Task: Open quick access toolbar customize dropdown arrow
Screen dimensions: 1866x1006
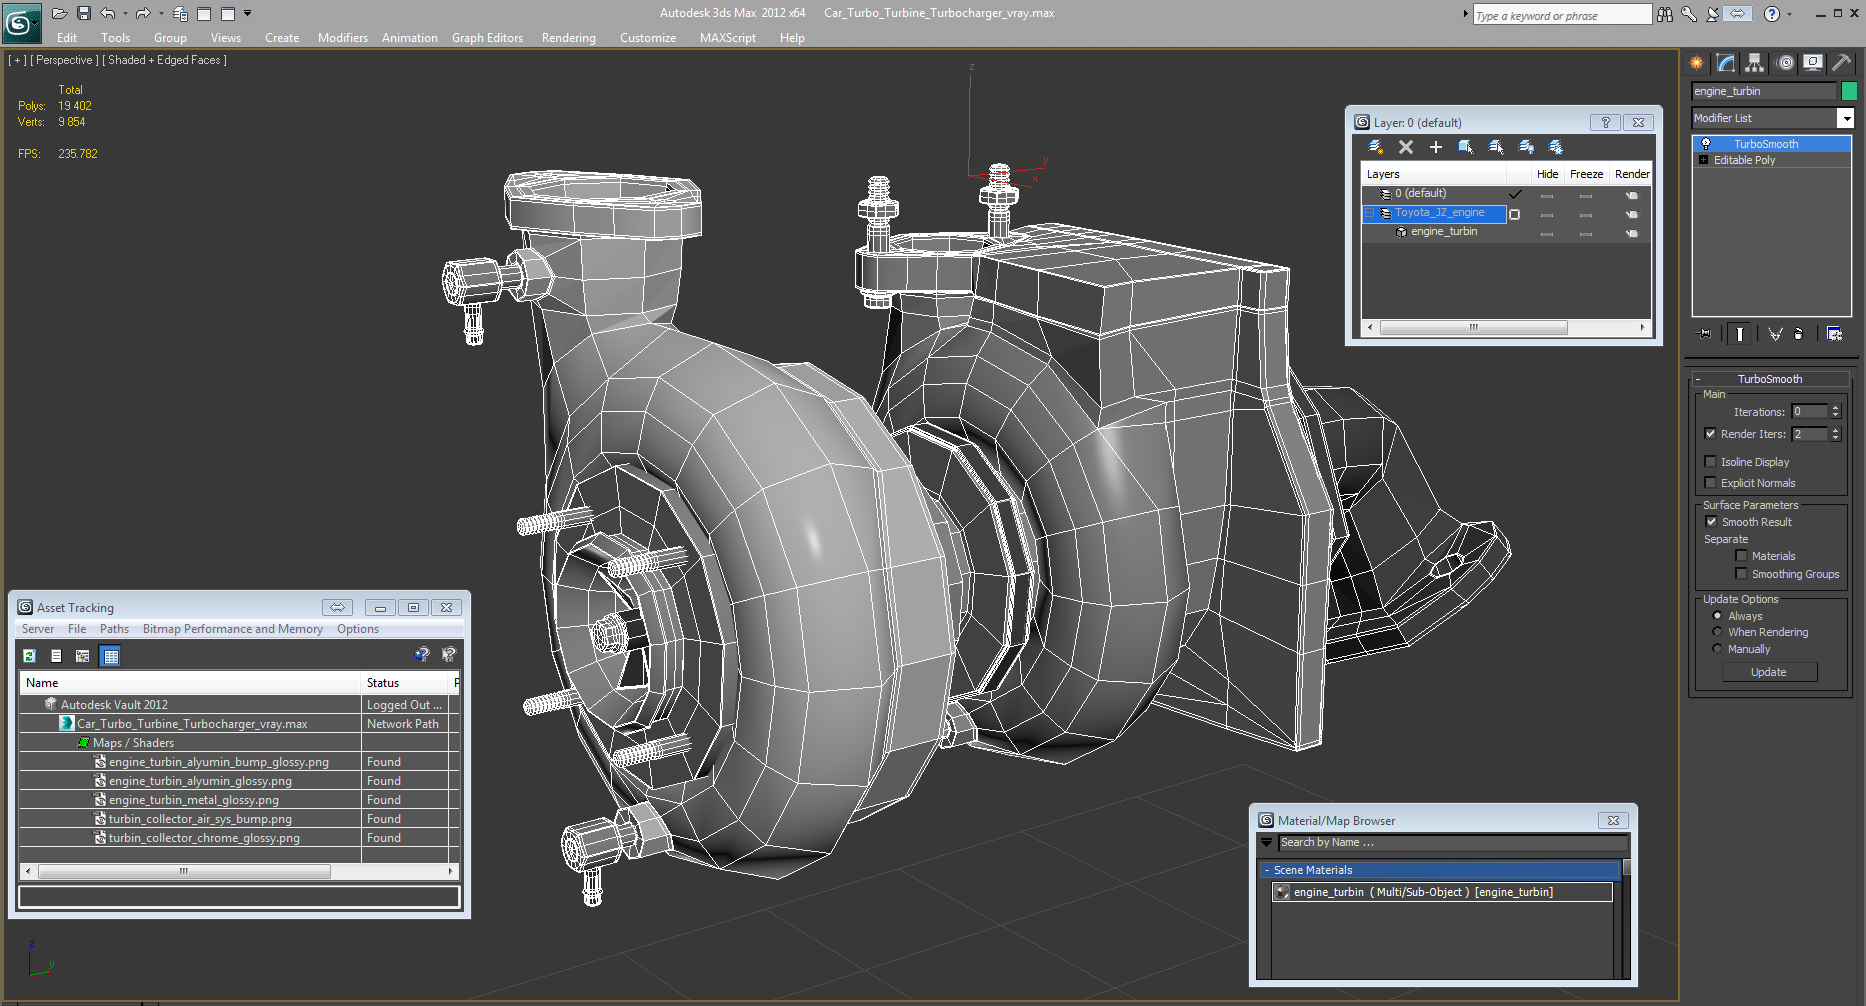Action: coord(248,13)
